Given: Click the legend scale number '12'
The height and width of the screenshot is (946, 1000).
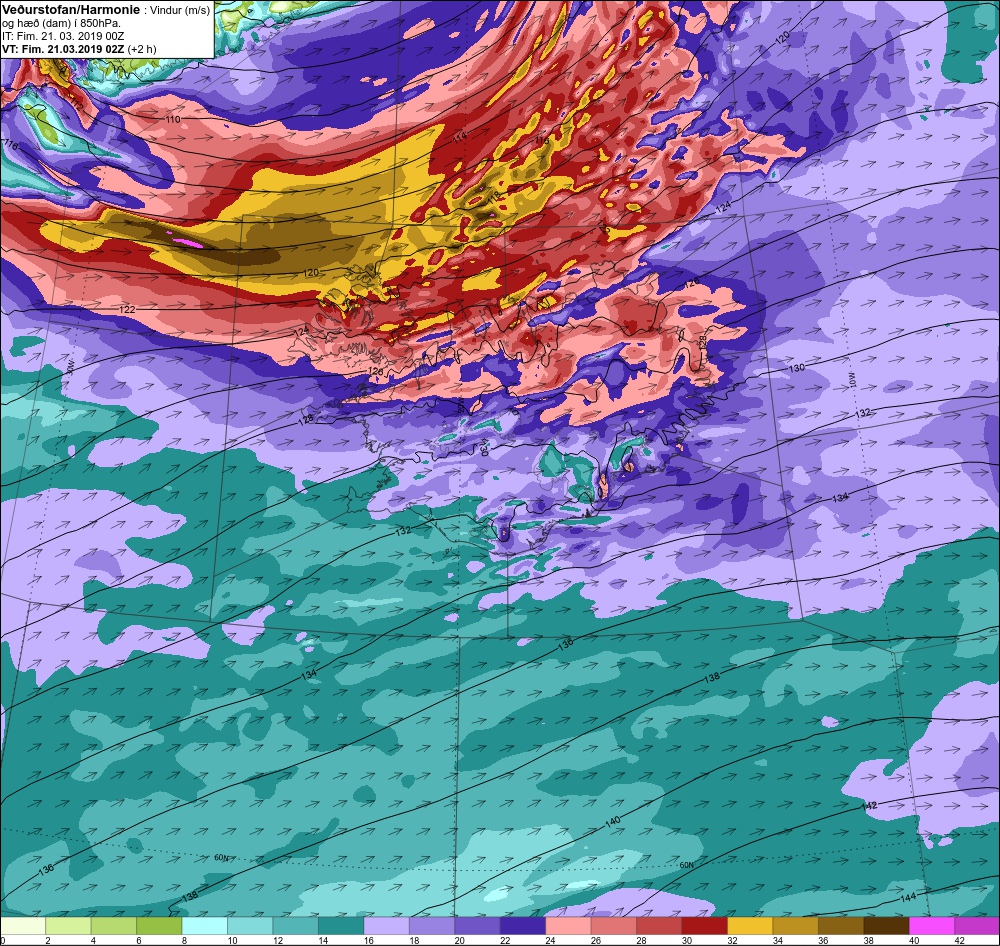Looking at the screenshot, I should [277, 940].
